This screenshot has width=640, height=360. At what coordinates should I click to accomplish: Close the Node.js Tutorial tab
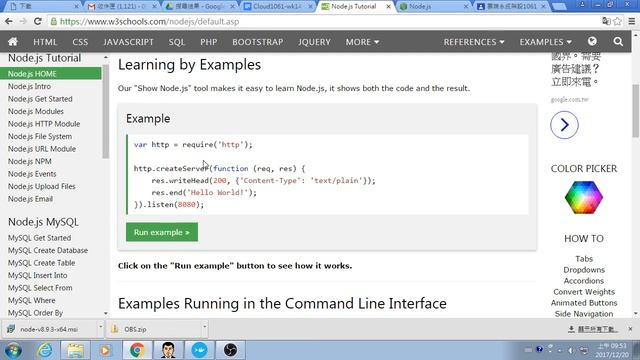pos(388,7)
